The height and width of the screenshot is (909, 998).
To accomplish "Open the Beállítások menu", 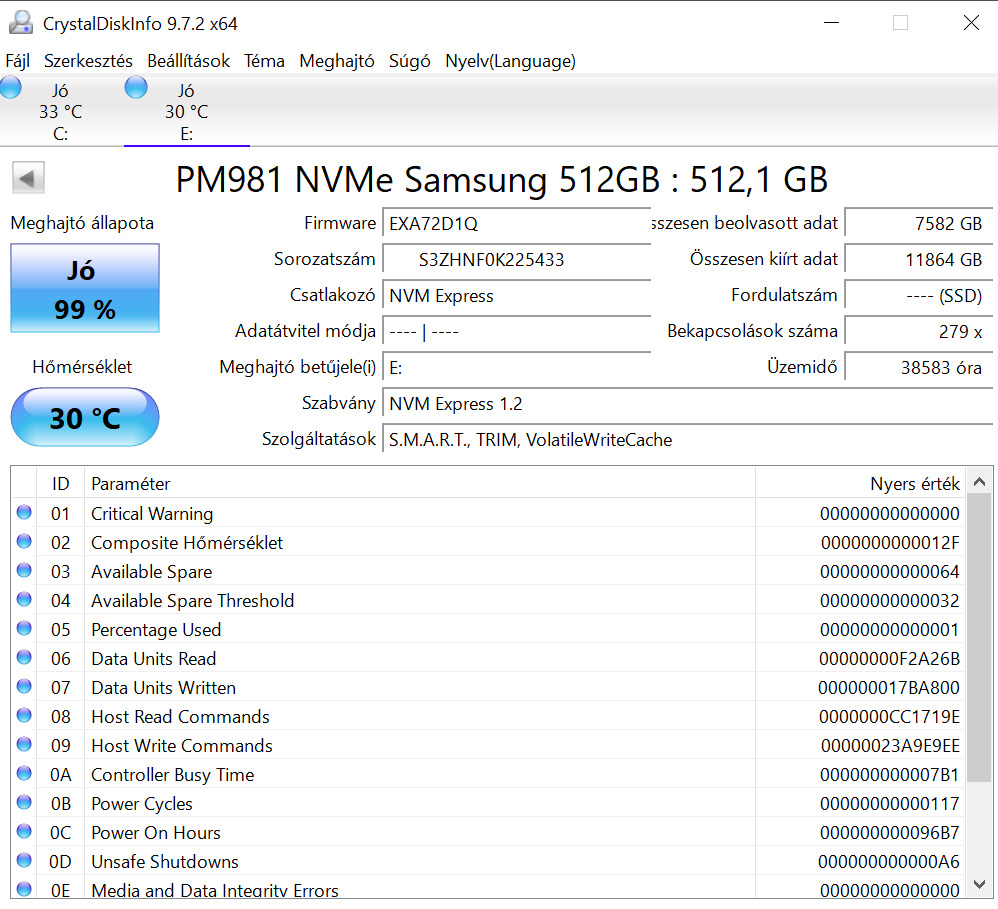I will click(188, 61).
